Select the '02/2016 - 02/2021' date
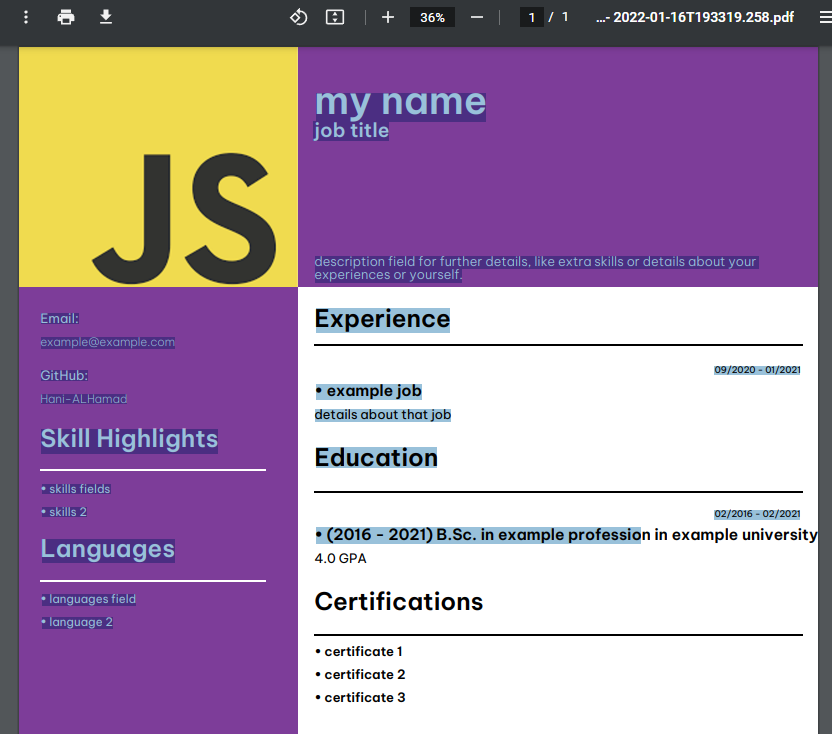The height and width of the screenshot is (734, 832). click(x=757, y=514)
